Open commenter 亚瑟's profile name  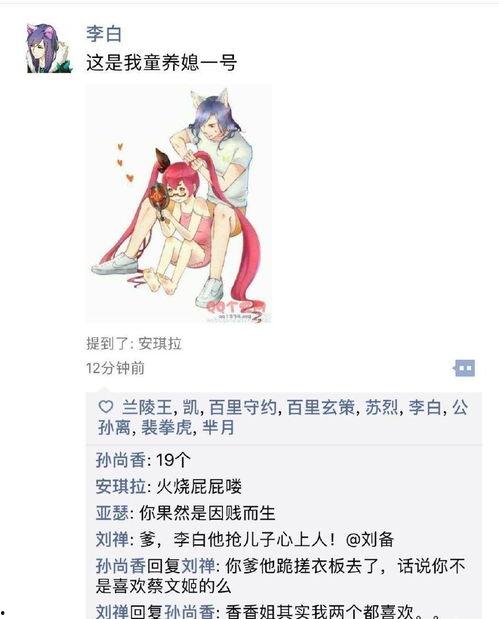tap(112, 513)
